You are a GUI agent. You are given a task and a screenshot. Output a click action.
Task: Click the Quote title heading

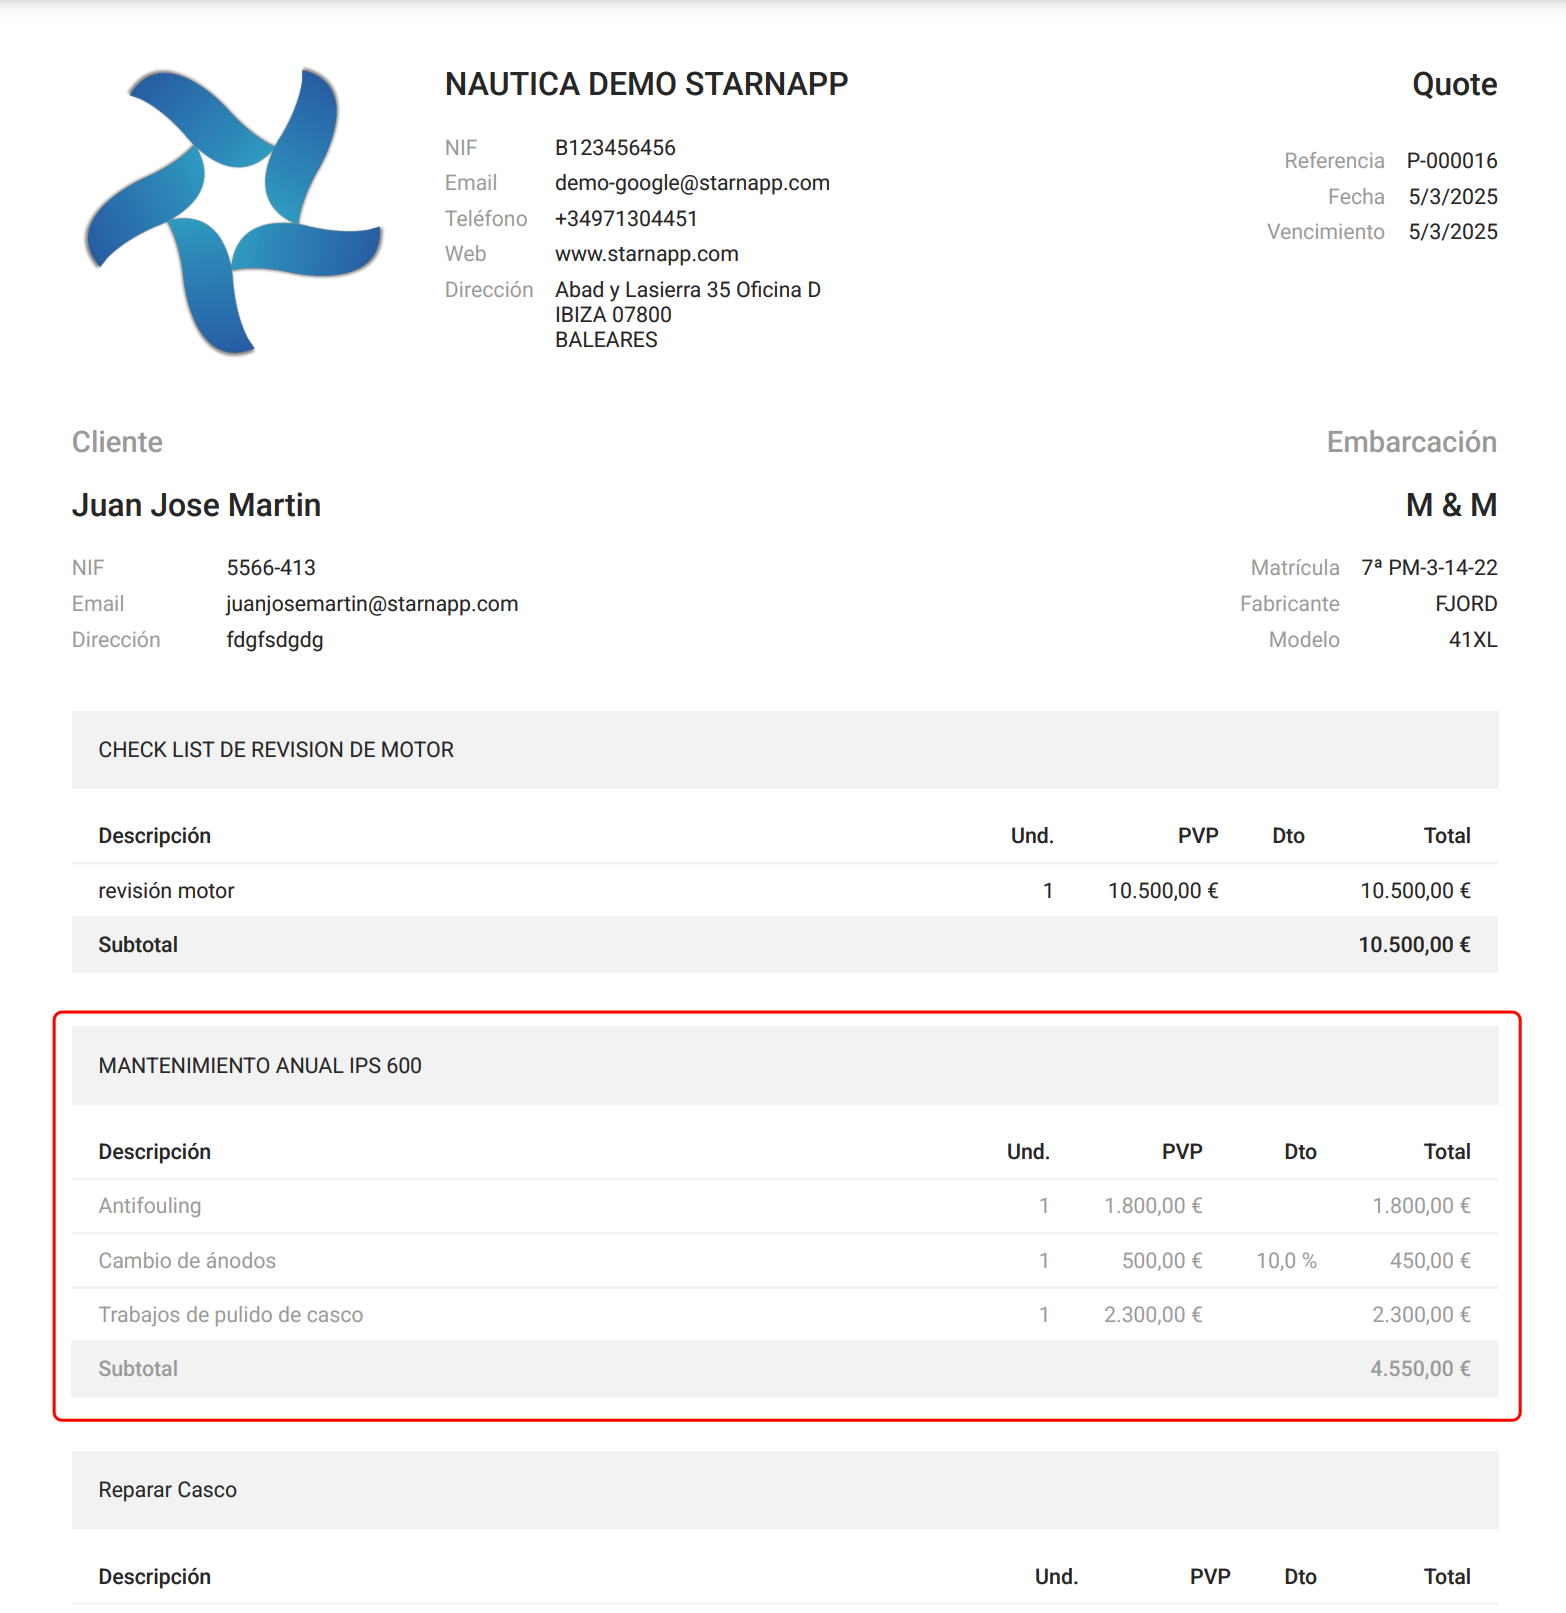[1454, 84]
